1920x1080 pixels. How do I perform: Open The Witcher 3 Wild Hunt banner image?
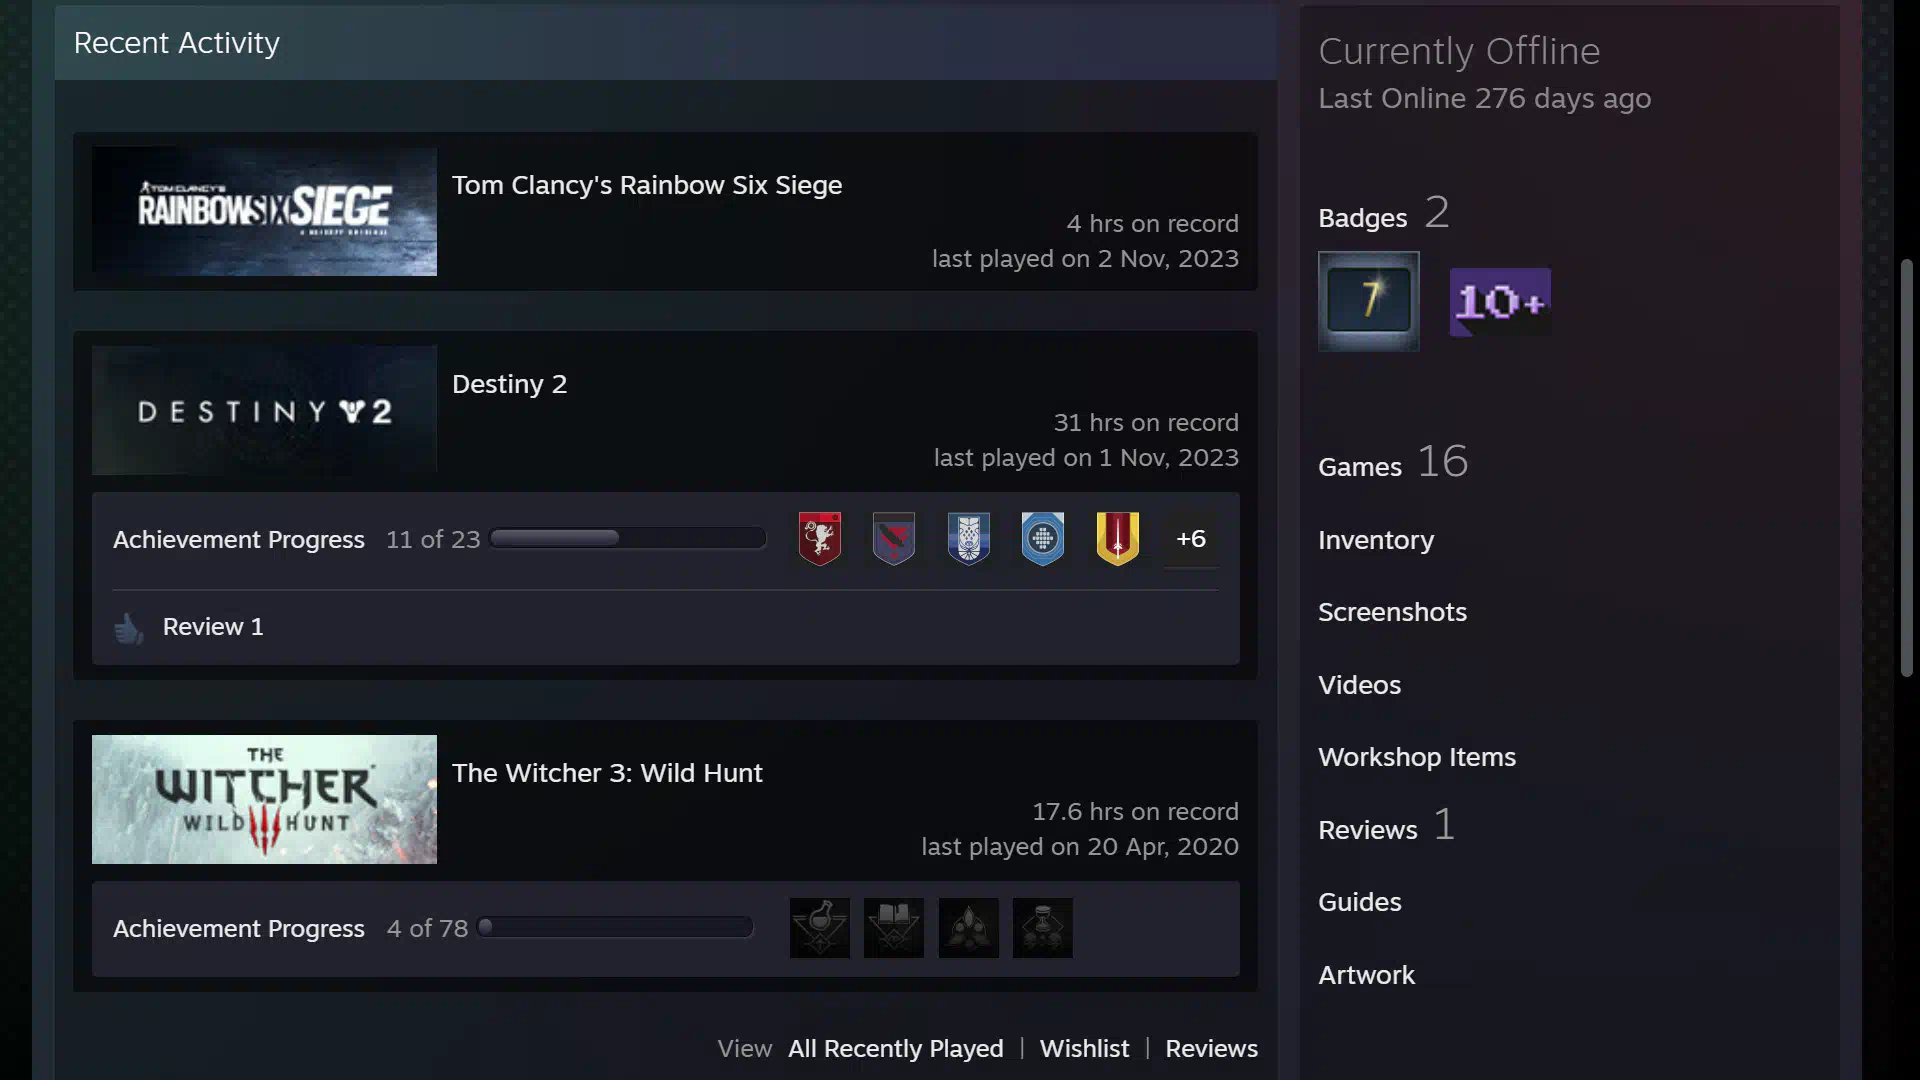pos(264,800)
